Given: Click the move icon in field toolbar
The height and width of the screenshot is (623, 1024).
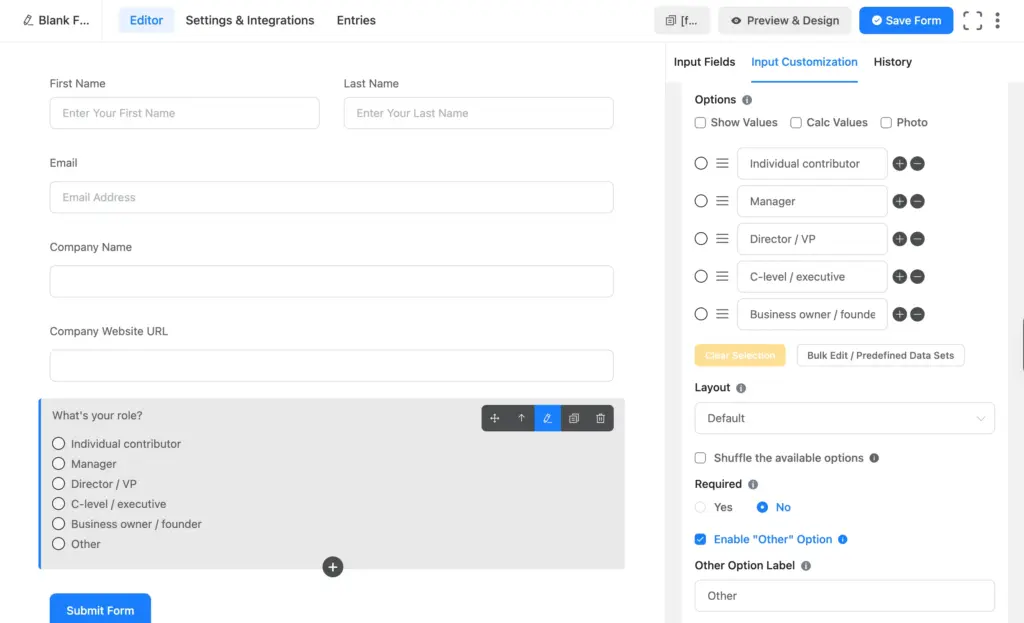Looking at the screenshot, I should tap(495, 418).
